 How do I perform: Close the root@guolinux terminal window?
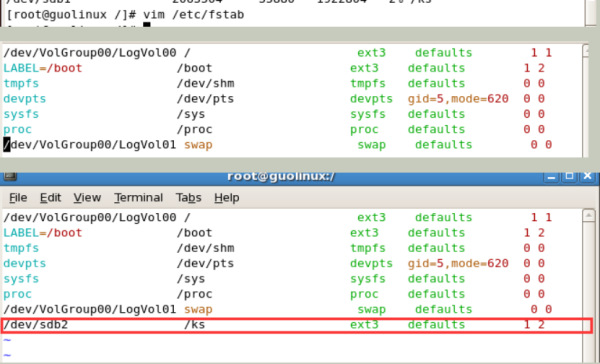click(x=587, y=176)
